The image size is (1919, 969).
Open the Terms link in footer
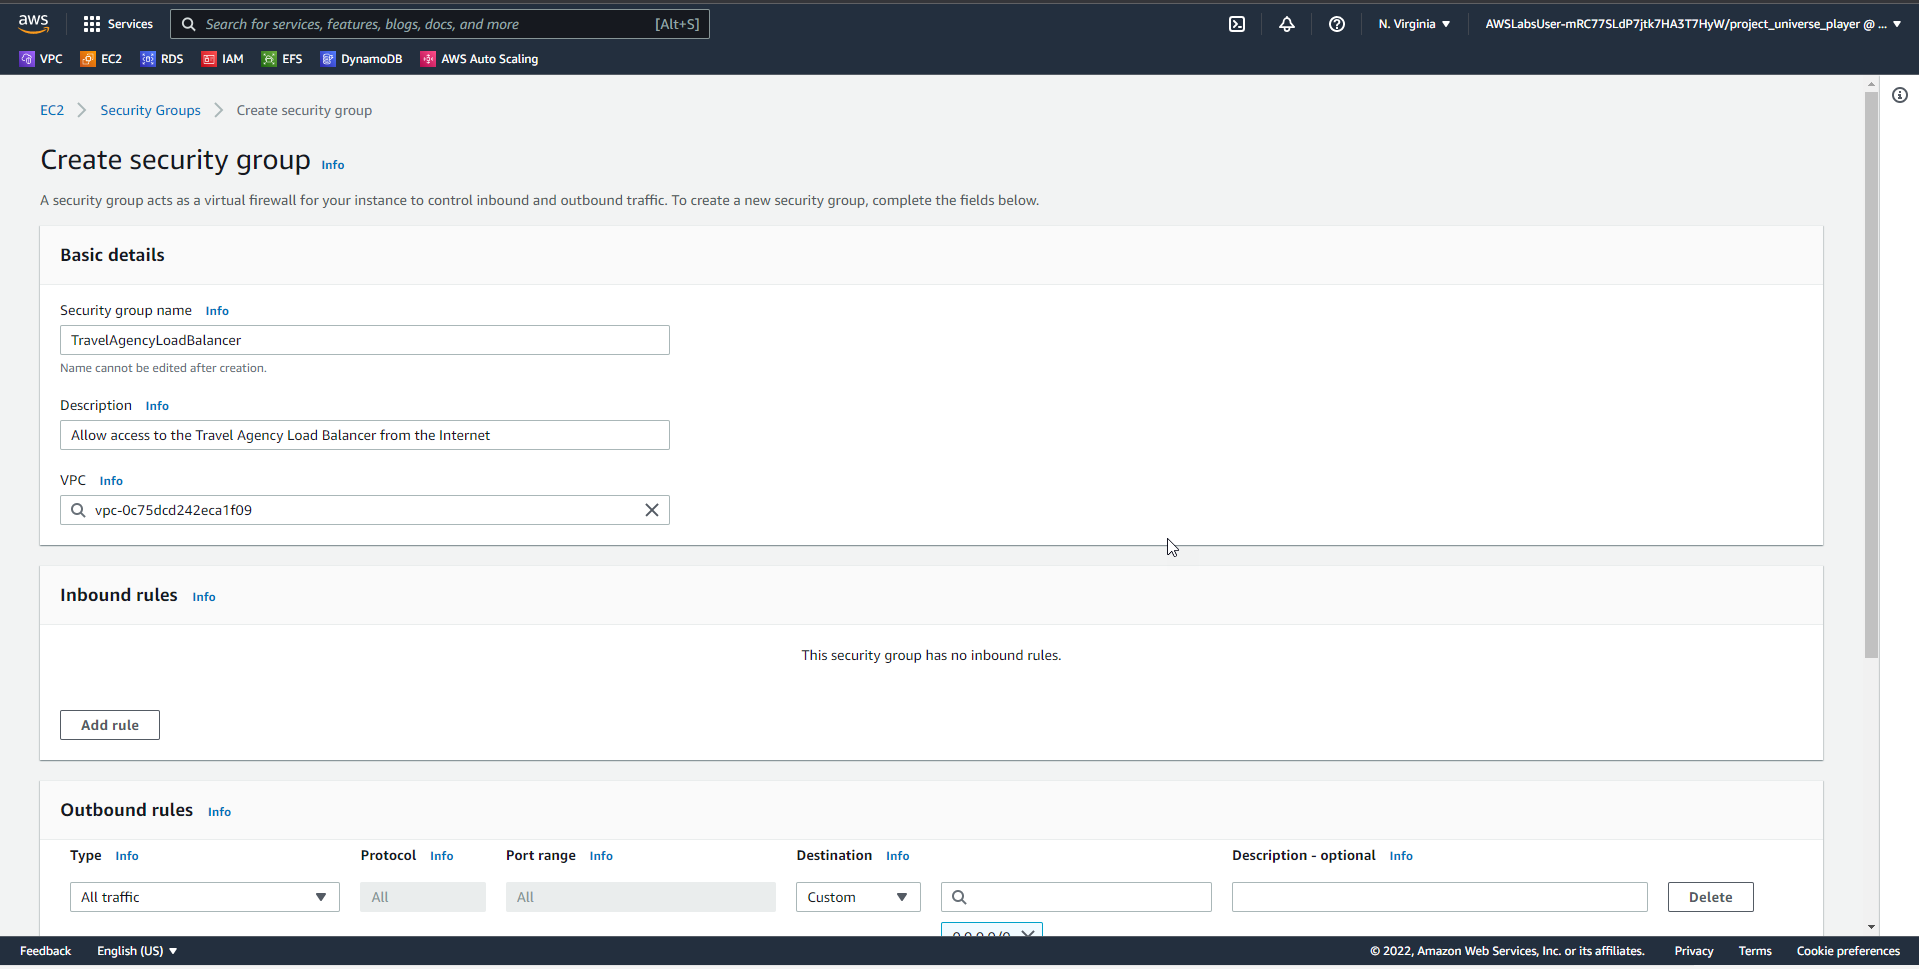click(1755, 951)
